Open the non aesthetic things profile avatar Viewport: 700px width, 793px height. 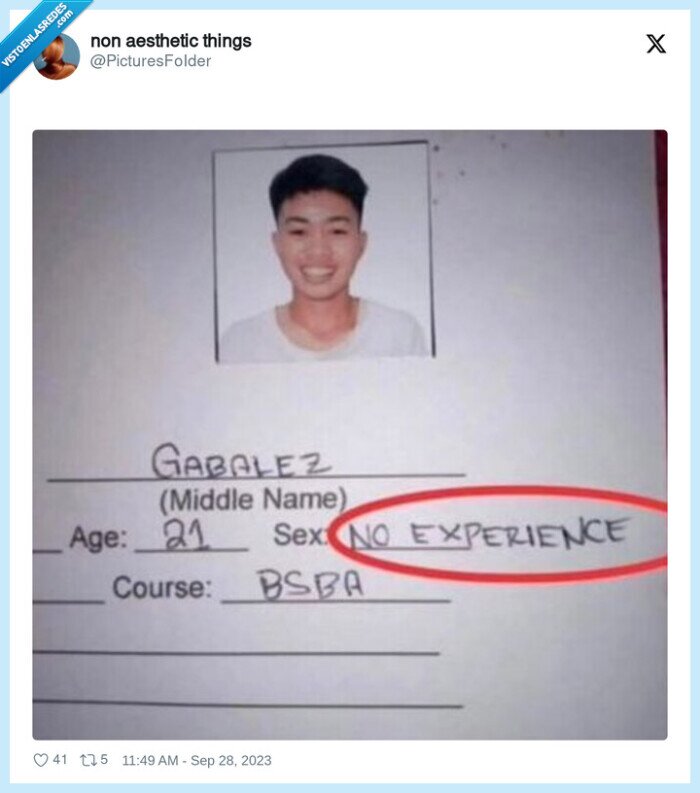pos(57,56)
